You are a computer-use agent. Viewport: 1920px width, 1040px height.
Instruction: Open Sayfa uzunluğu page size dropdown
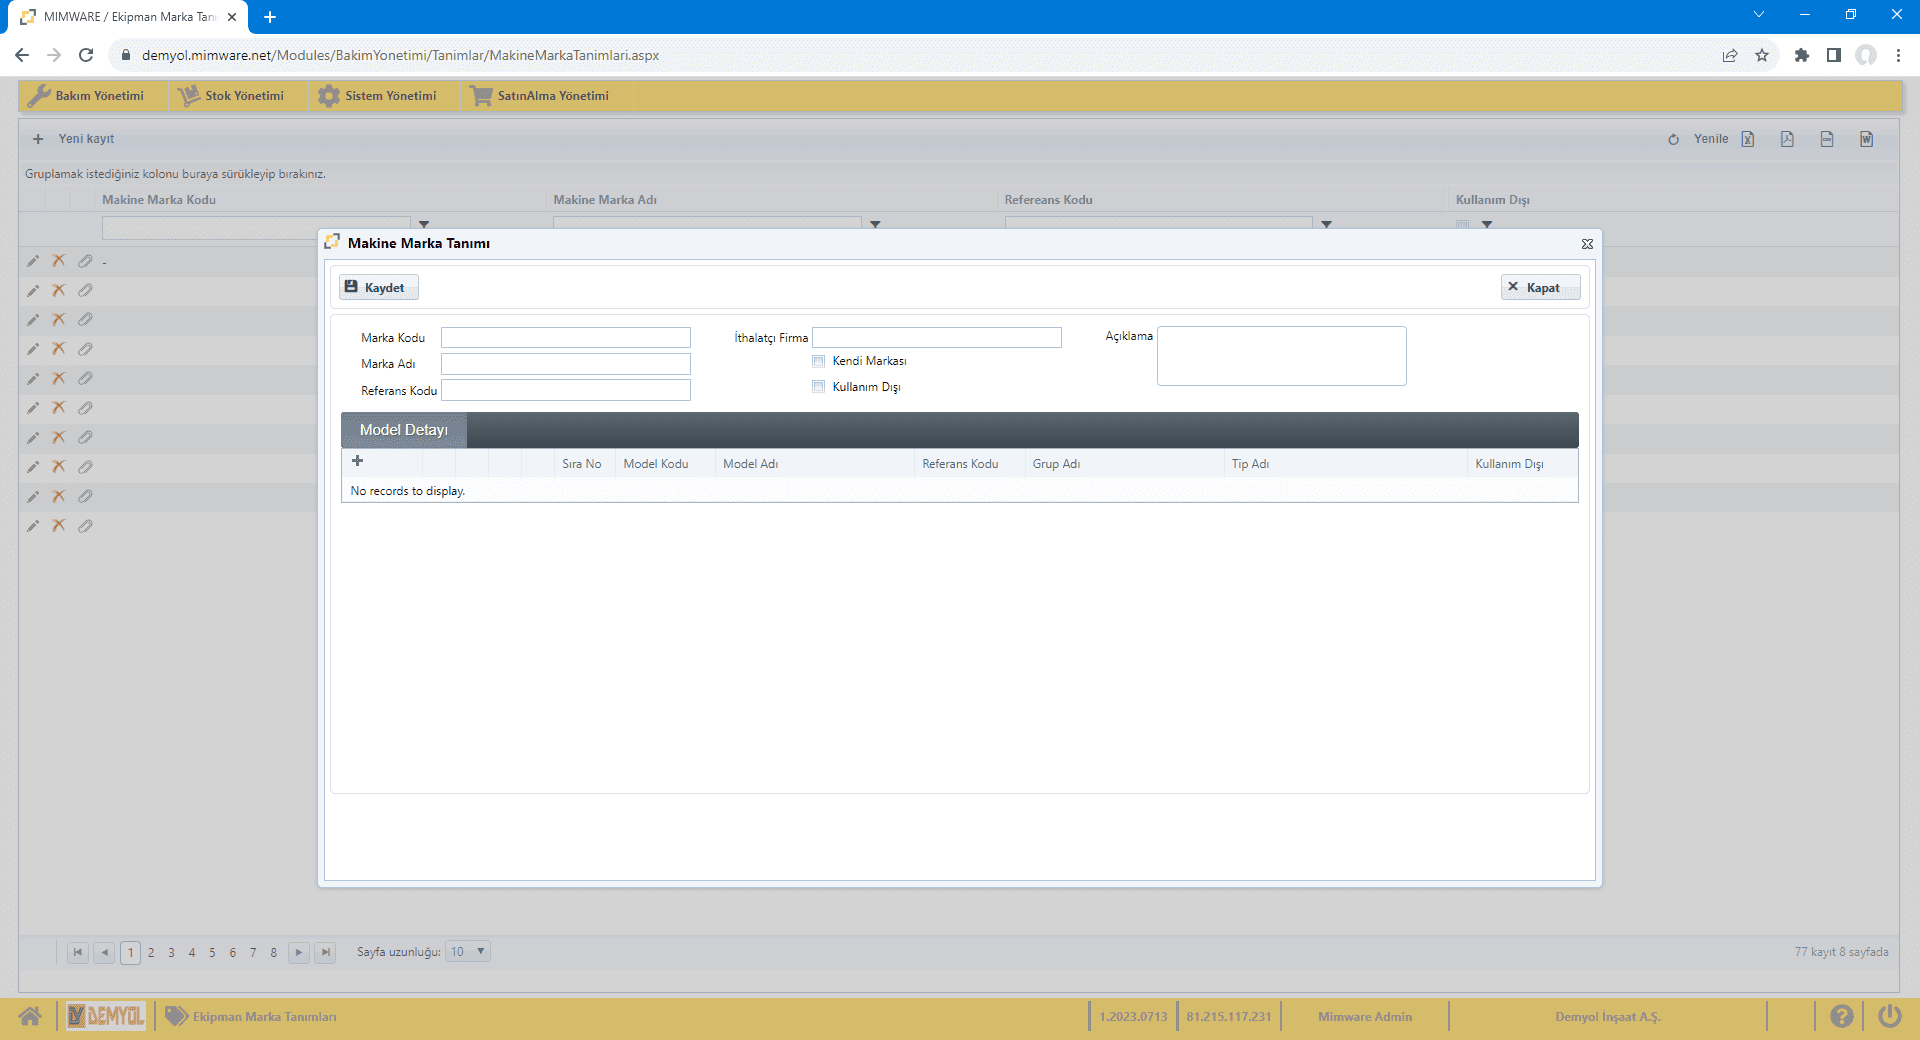coord(468,952)
